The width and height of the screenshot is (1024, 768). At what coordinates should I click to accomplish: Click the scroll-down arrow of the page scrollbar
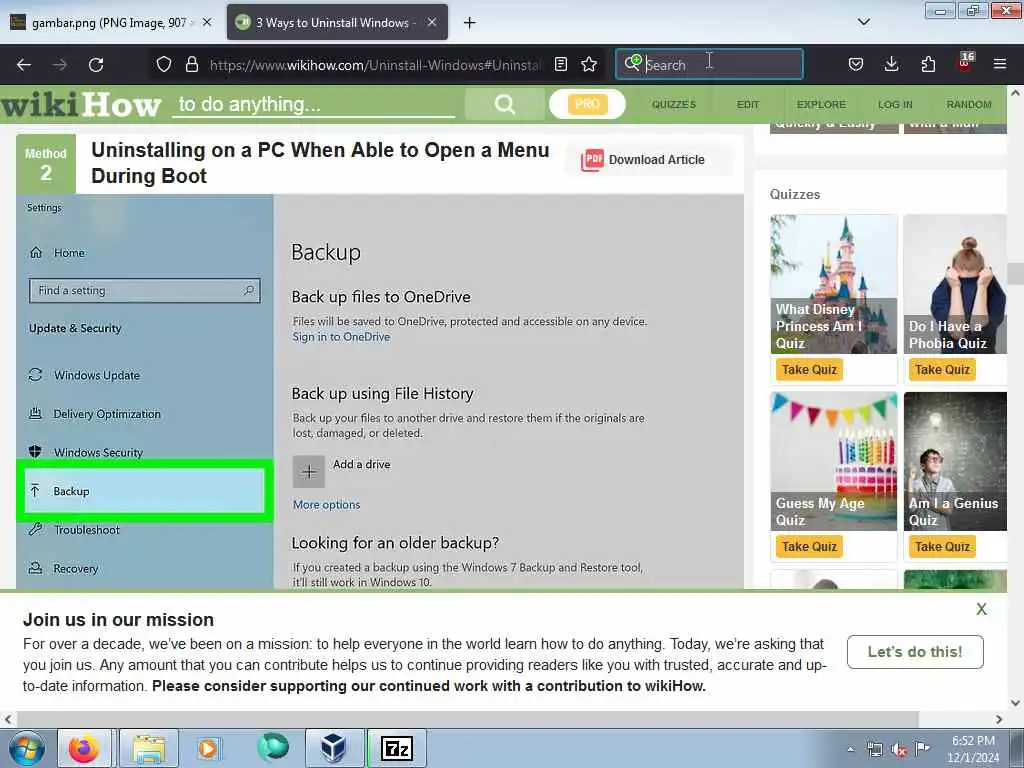(1016, 703)
